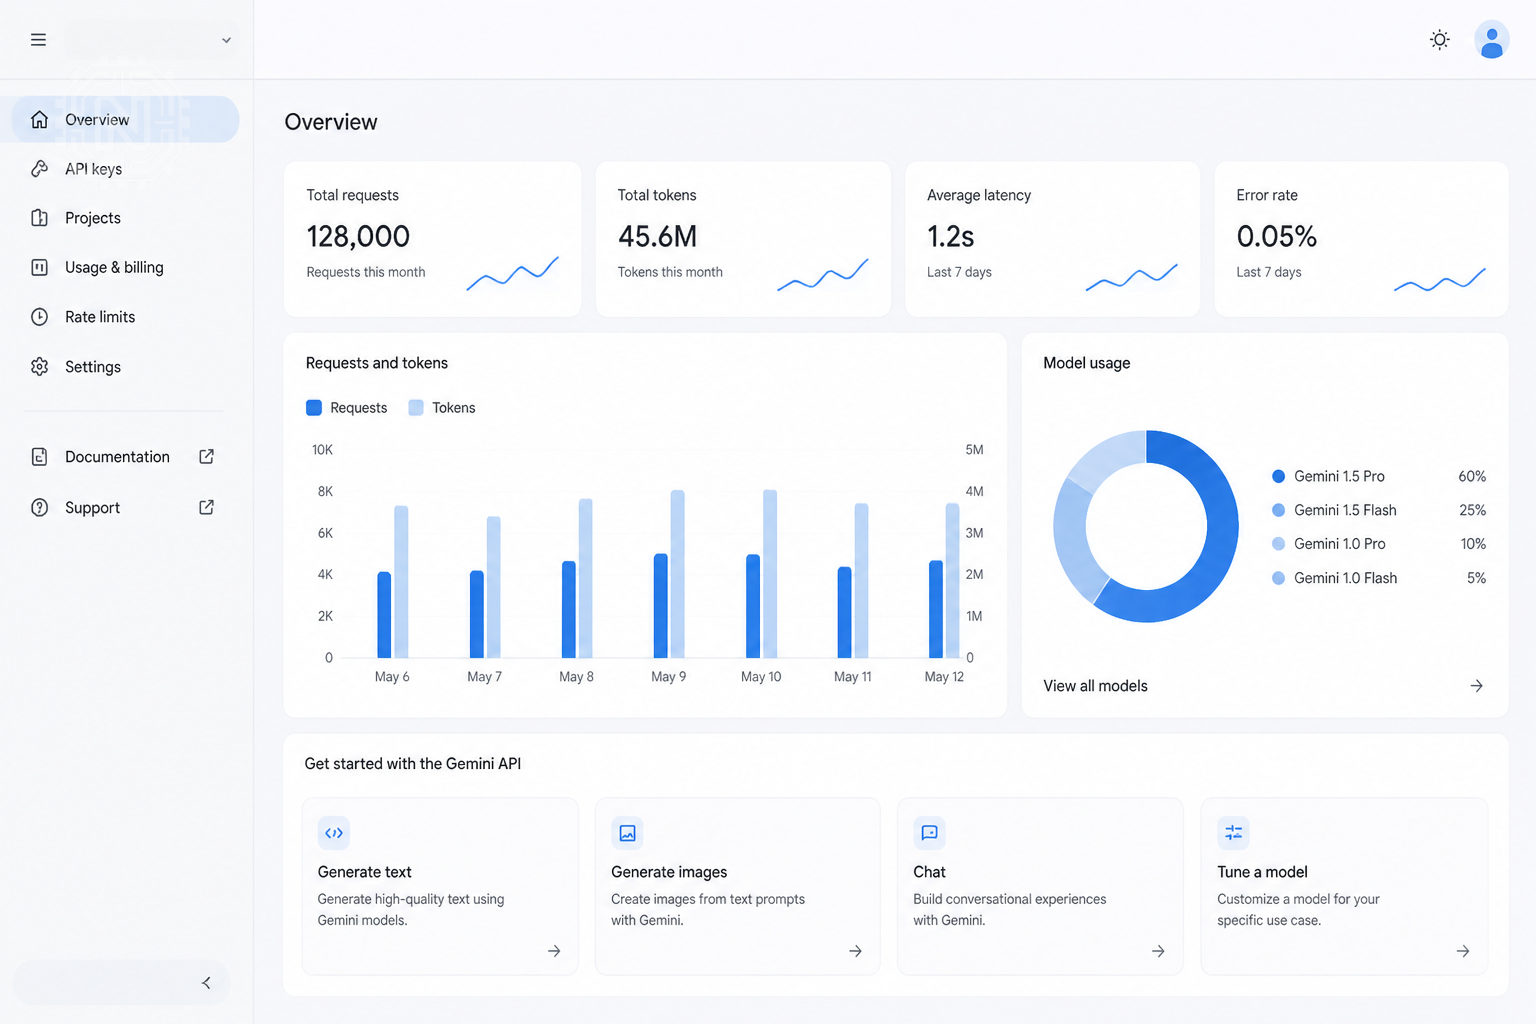1536x1024 pixels.
Task: Click the Projects sidebar icon
Action: click(x=39, y=218)
